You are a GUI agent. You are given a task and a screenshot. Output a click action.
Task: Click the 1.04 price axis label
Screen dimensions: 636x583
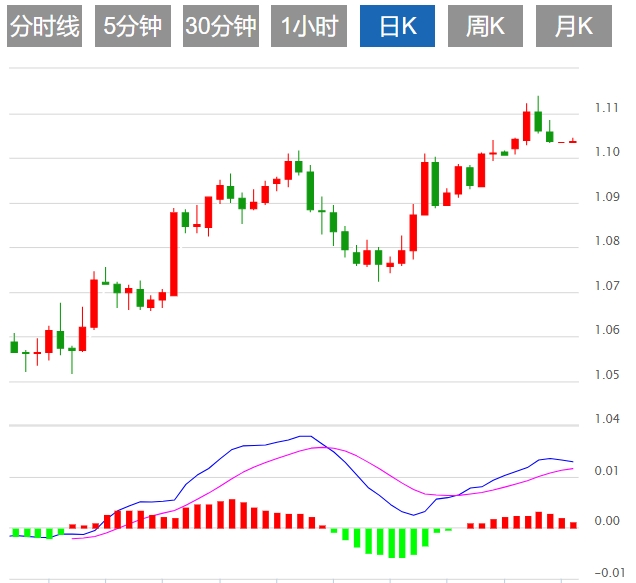607,420
